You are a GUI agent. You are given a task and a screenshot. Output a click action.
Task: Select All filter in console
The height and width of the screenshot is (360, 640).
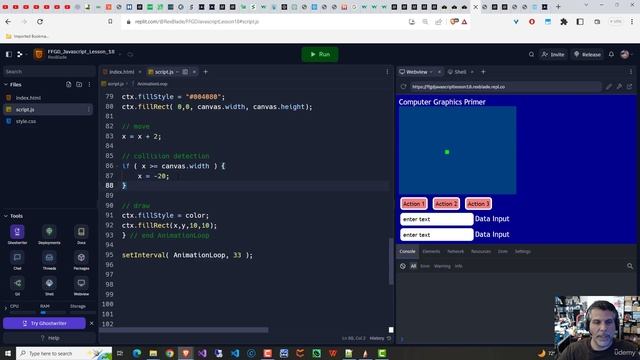(x=413, y=266)
